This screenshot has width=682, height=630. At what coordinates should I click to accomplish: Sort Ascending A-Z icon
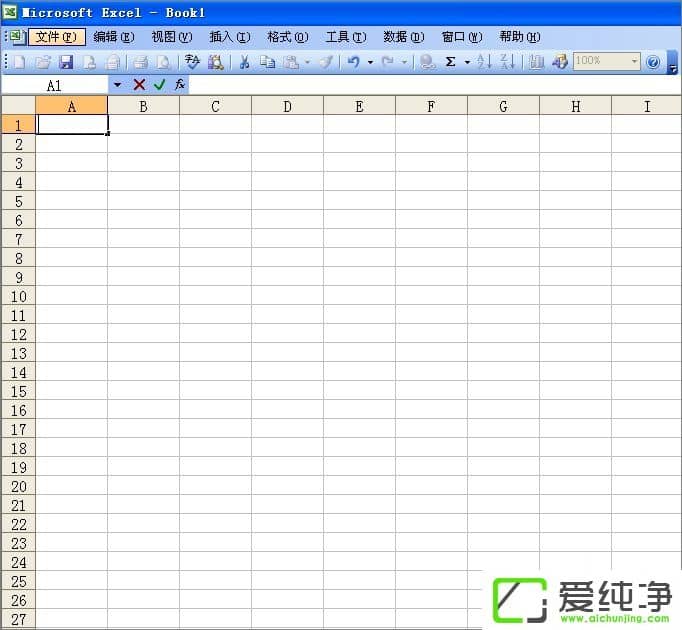[484, 62]
